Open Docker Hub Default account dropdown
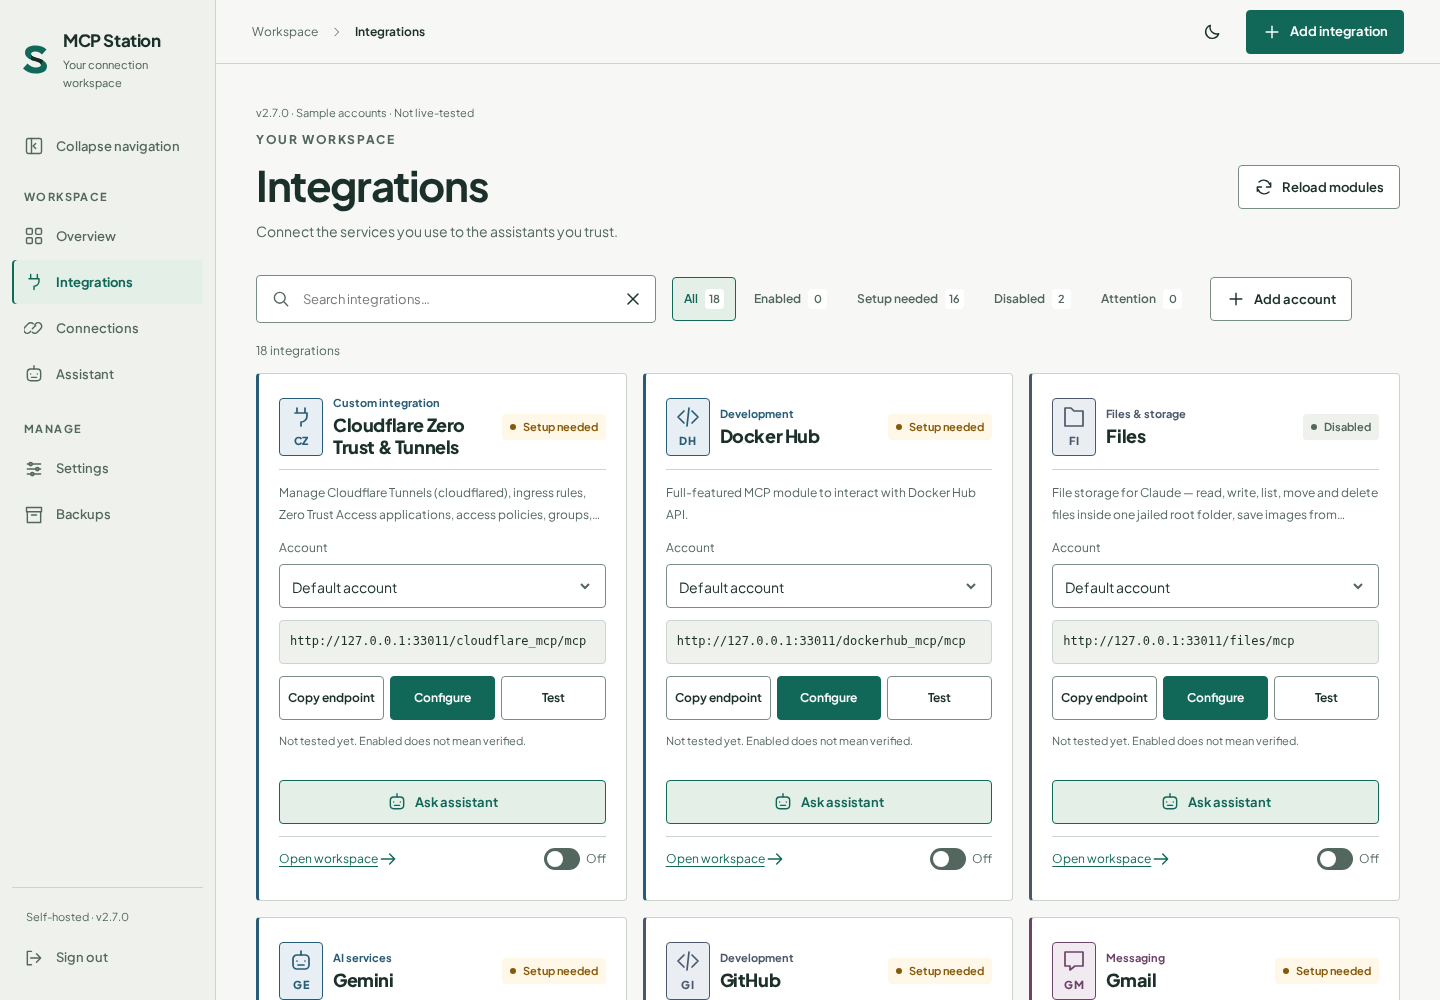Image resolution: width=1440 pixels, height=1000 pixels. tap(829, 586)
